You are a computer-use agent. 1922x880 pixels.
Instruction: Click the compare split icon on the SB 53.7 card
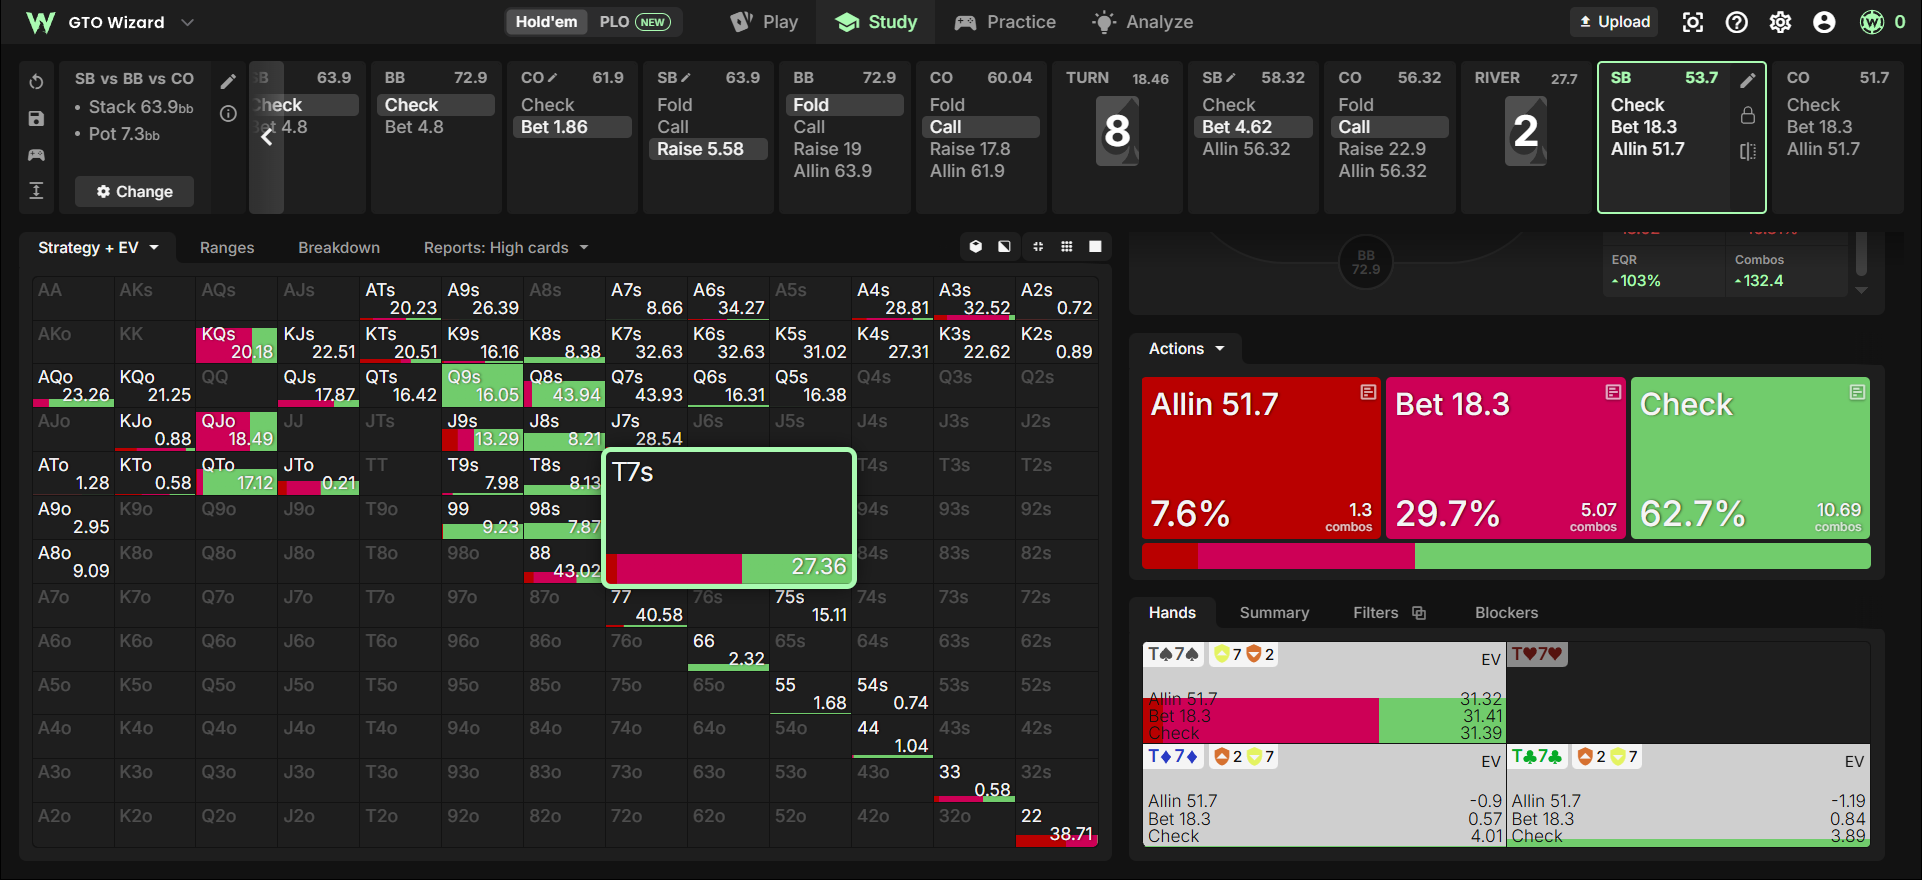[1748, 151]
